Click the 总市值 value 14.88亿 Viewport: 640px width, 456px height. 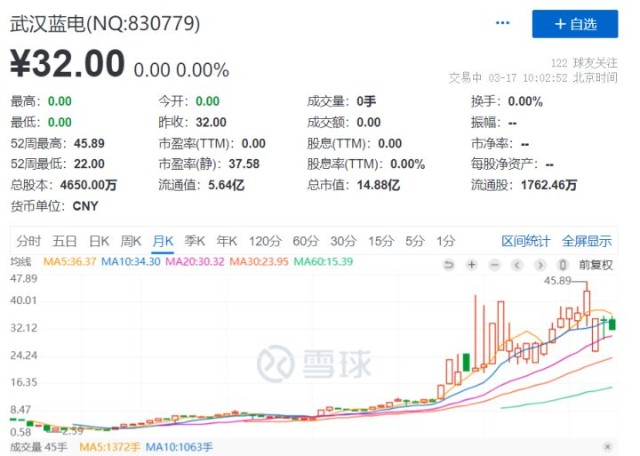[378, 185]
